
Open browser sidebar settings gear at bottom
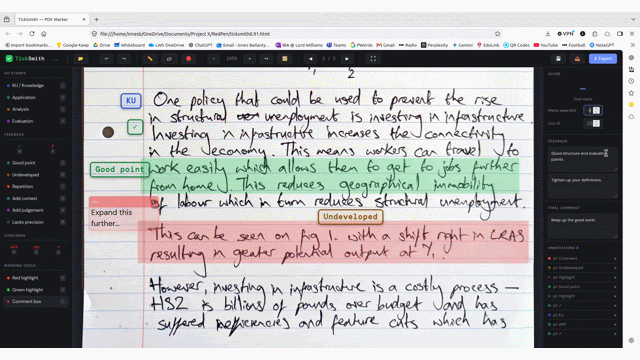pyautogui.click(x=631, y=340)
